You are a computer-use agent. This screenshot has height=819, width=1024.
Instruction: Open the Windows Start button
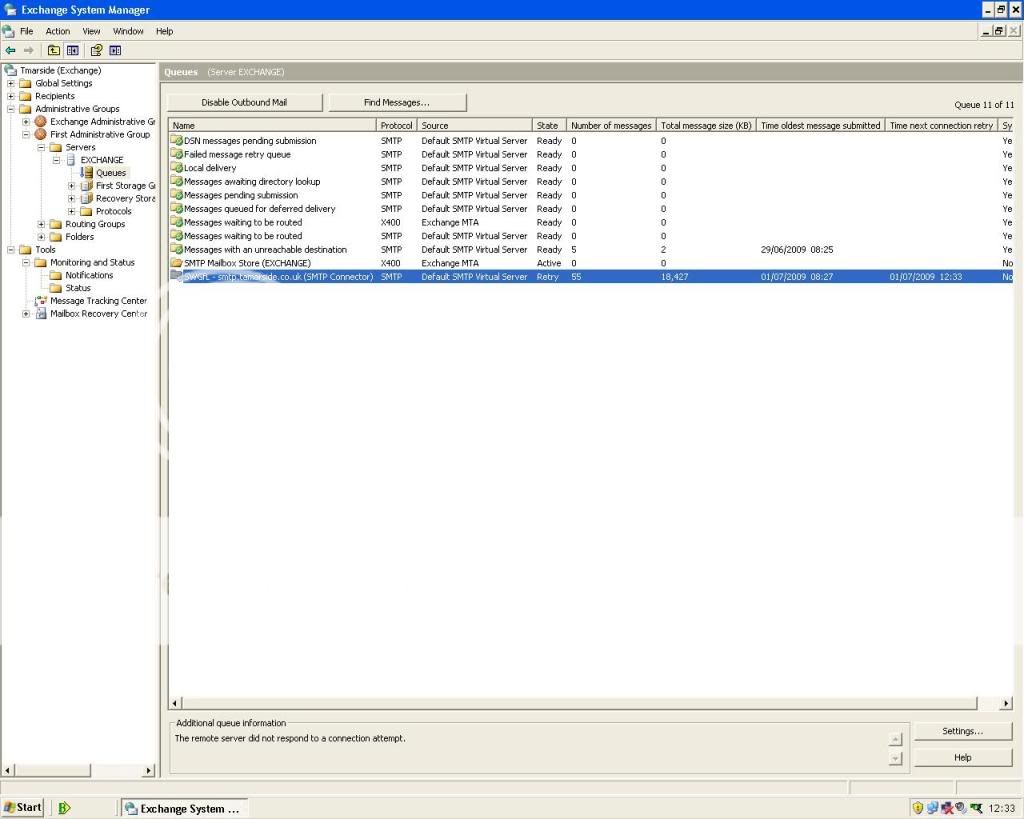(x=22, y=808)
